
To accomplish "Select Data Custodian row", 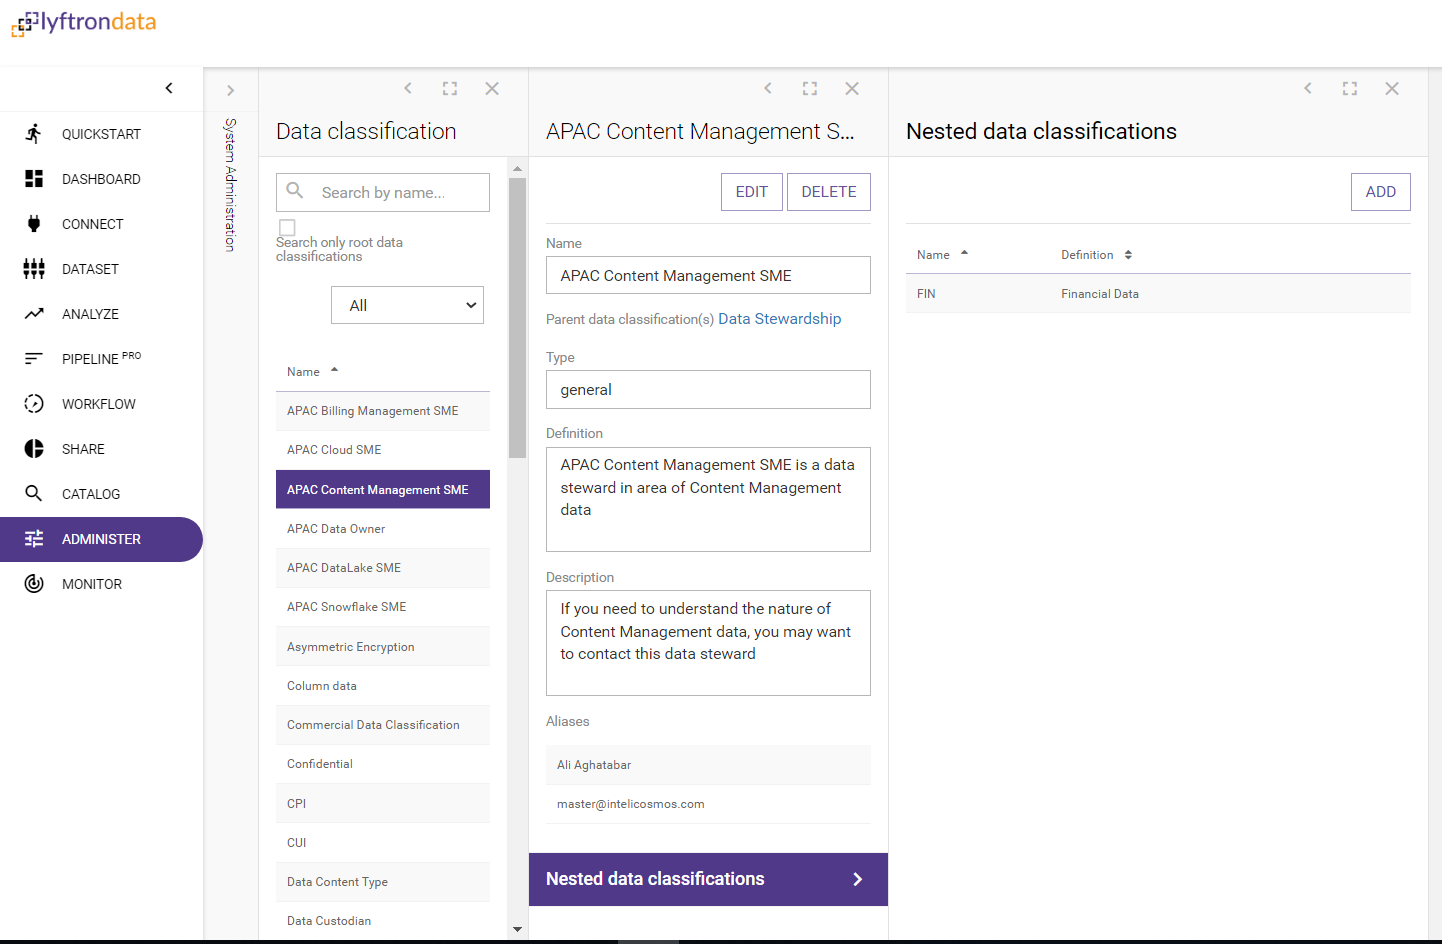I will 383,921.
